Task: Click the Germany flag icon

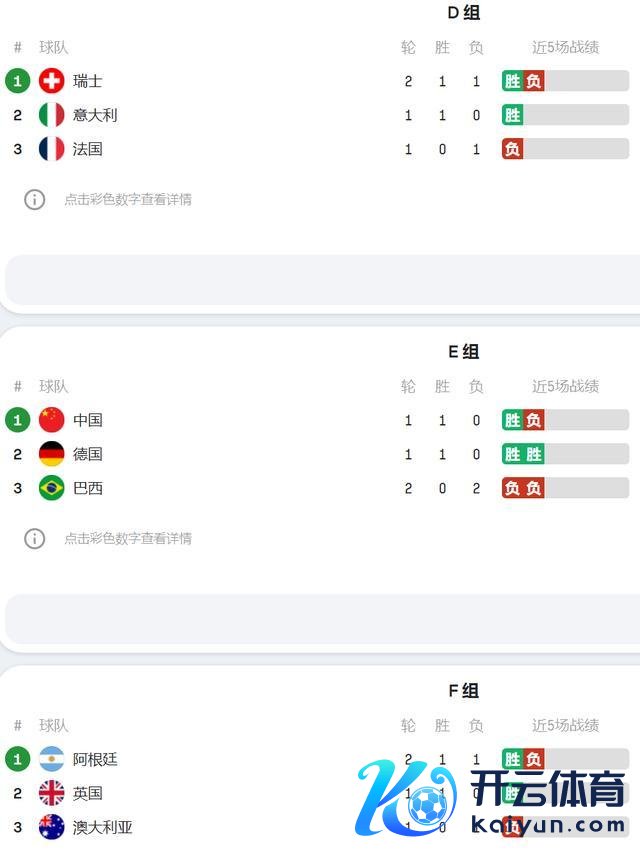Action: tap(51, 454)
